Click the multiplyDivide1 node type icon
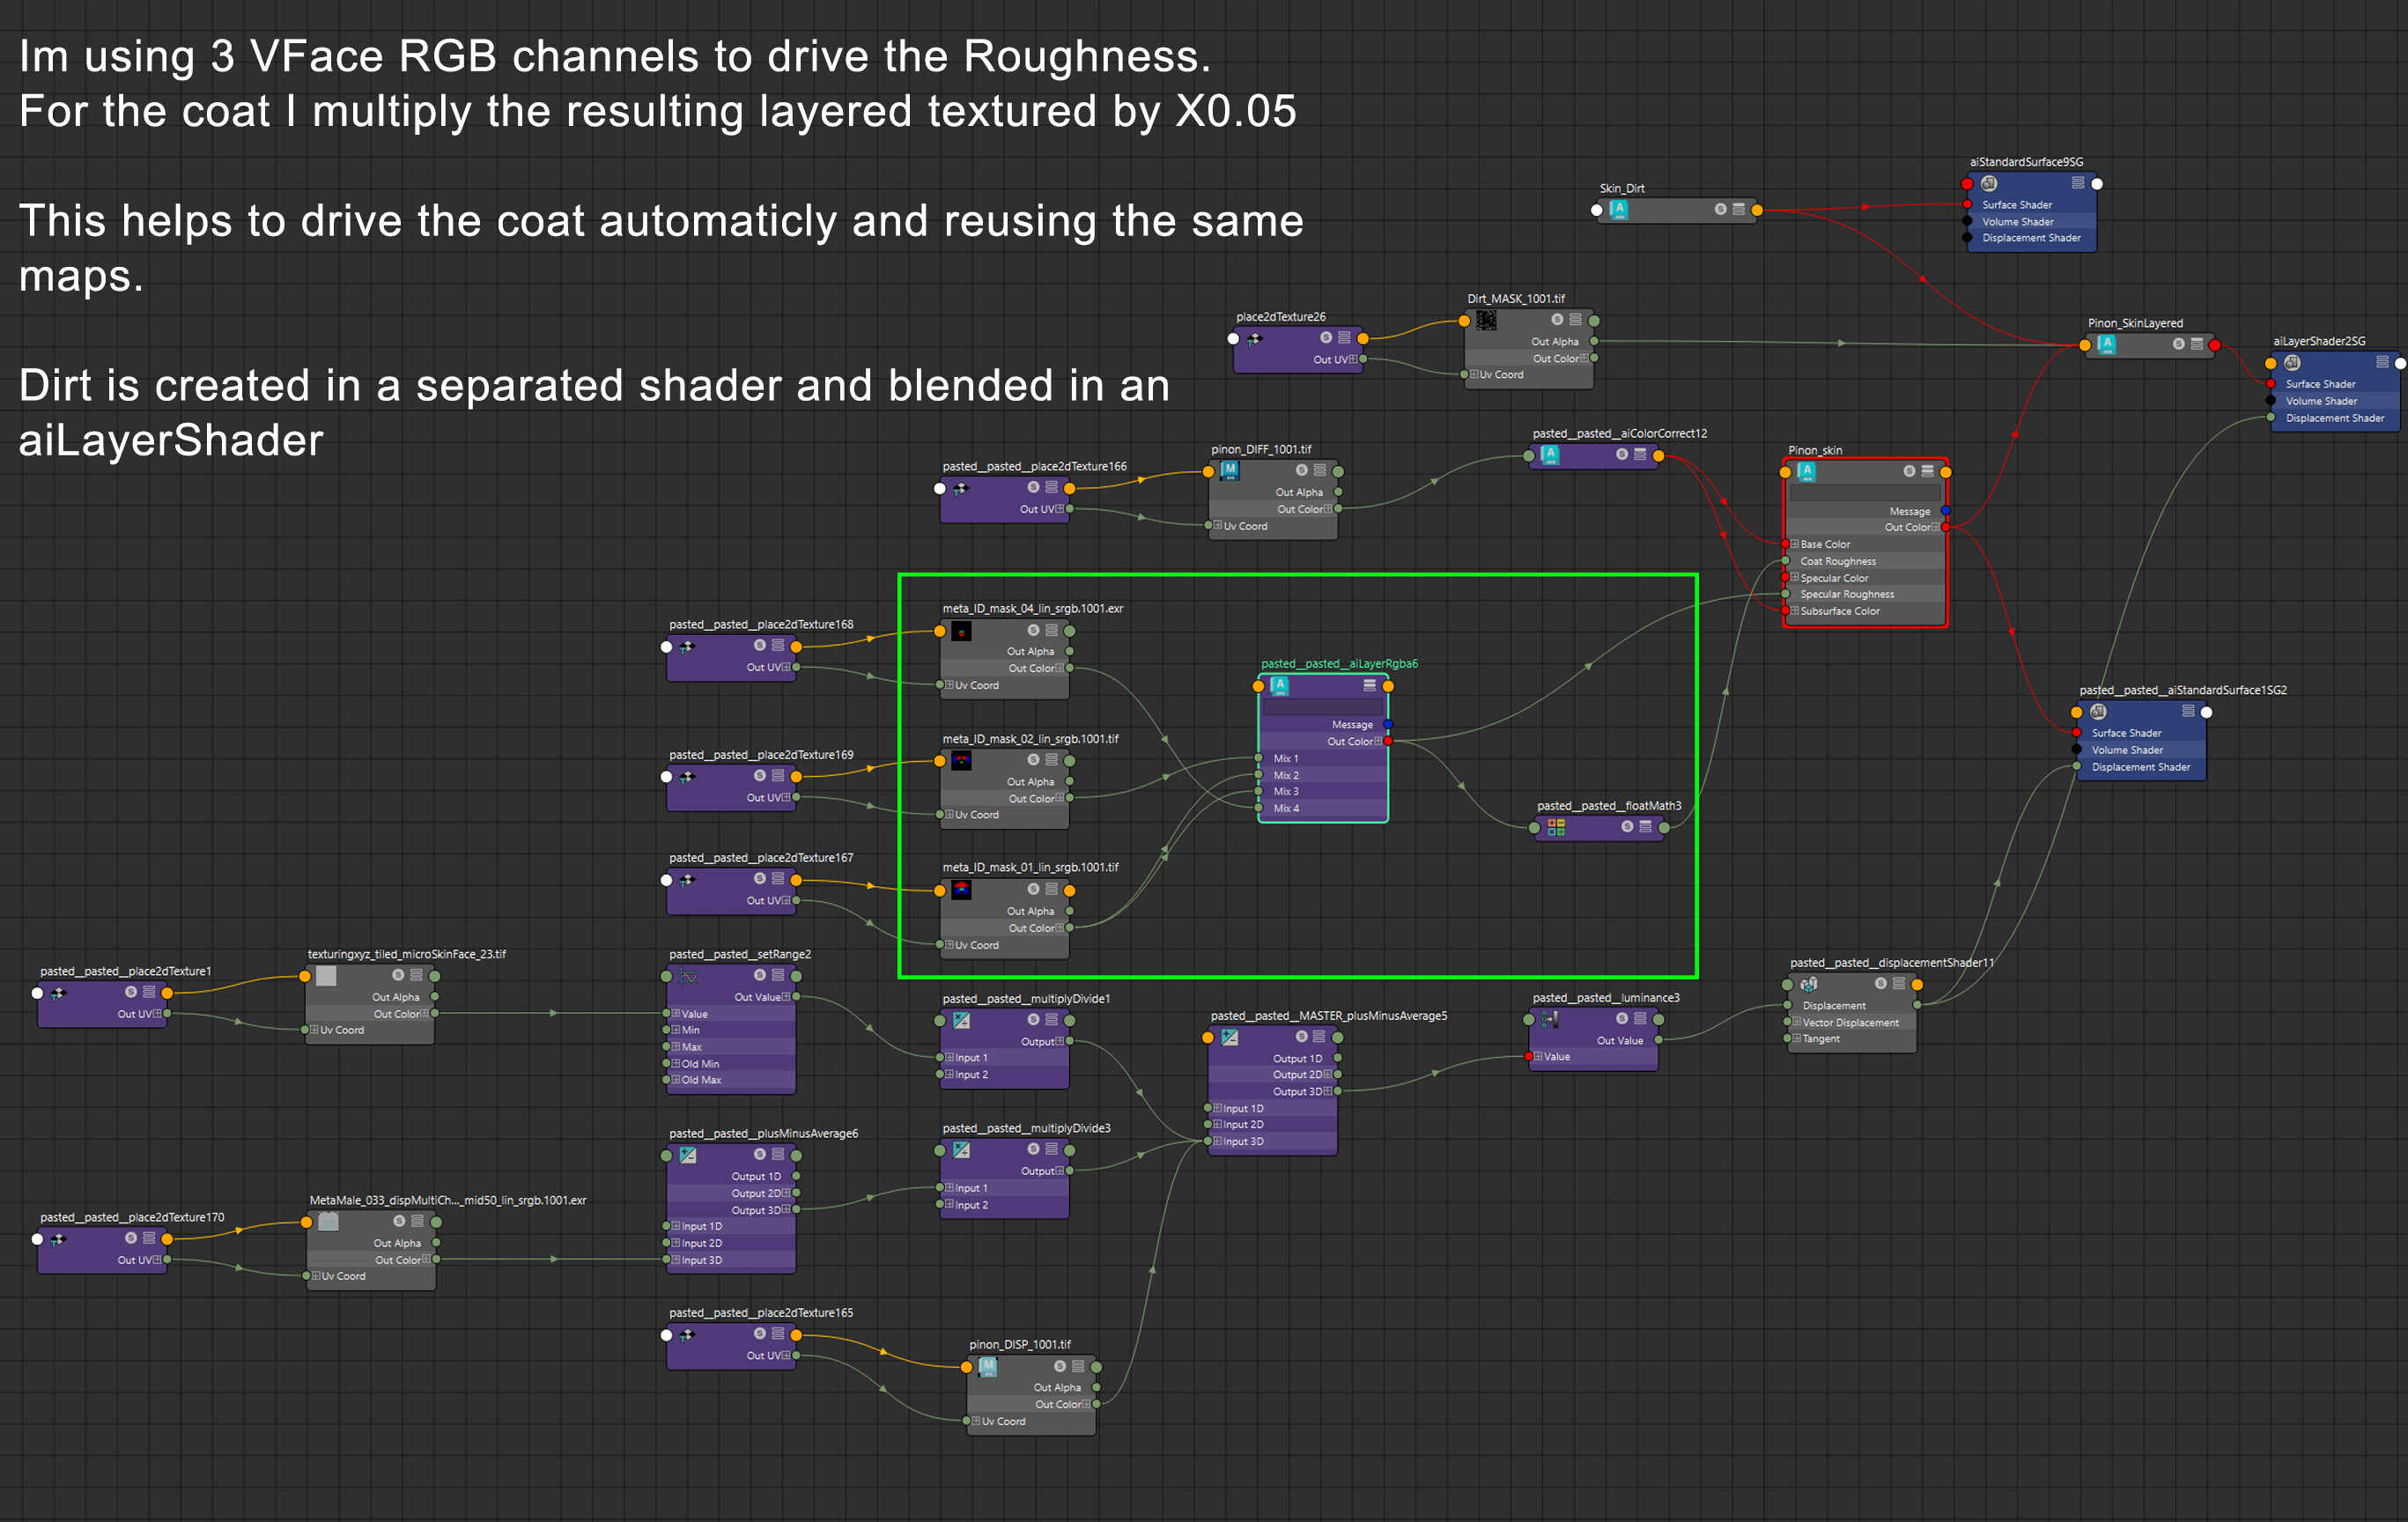 [961, 1020]
